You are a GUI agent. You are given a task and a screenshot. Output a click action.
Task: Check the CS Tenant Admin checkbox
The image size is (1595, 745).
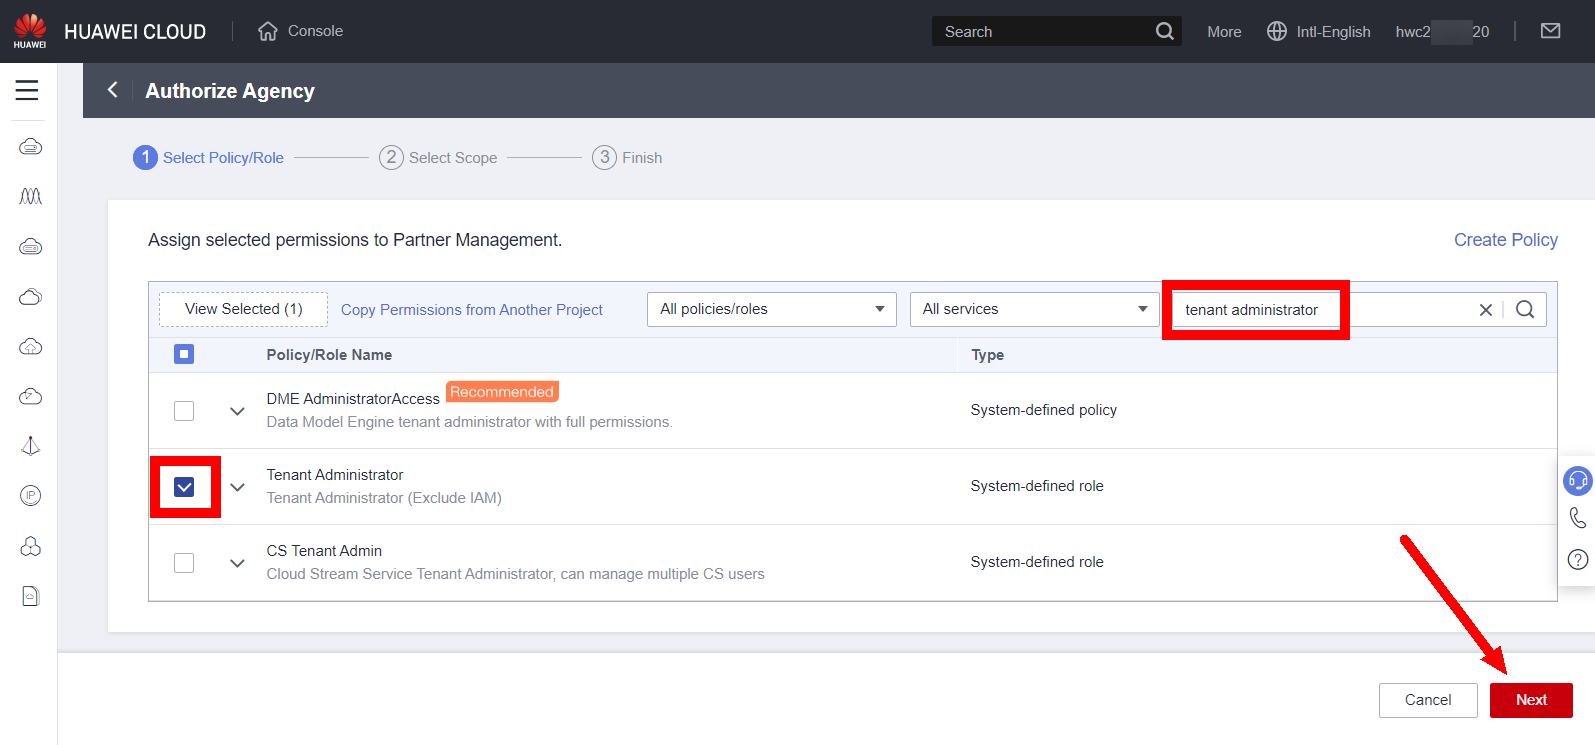tap(184, 563)
